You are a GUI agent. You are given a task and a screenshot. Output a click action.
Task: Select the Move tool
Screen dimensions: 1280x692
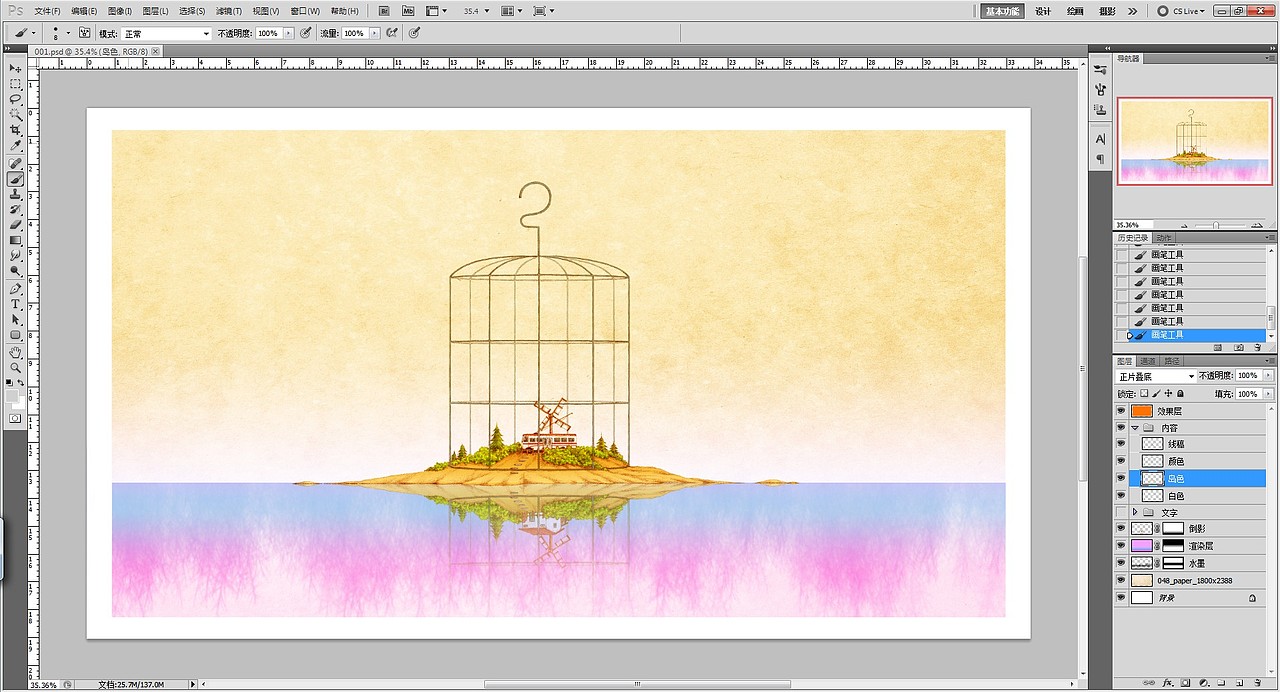(x=16, y=68)
